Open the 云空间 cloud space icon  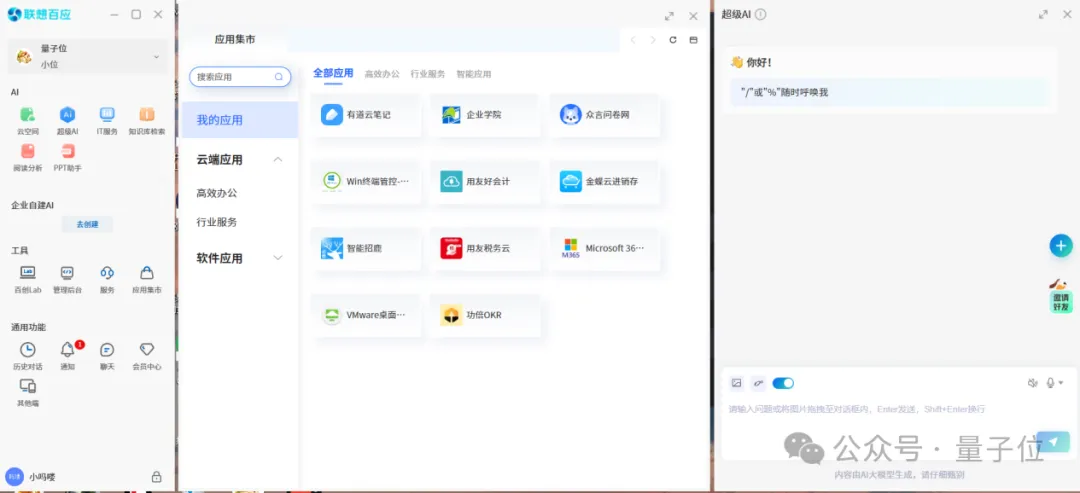coord(27,115)
